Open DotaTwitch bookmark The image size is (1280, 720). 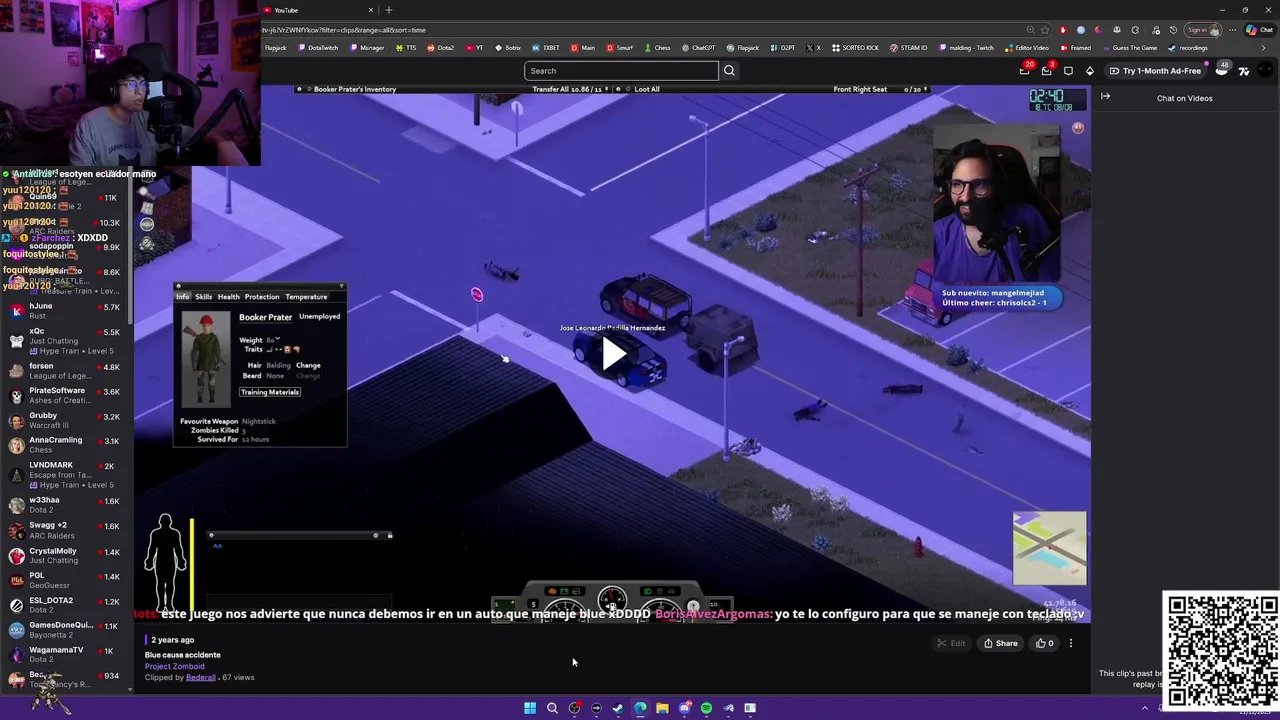click(x=316, y=48)
